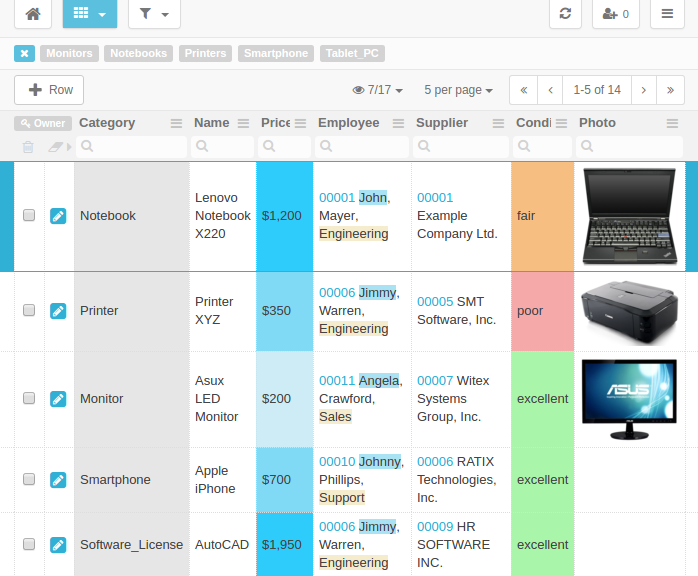Clear filters with the blue X button
This screenshot has width=698, height=576.
click(x=24, y=53)
